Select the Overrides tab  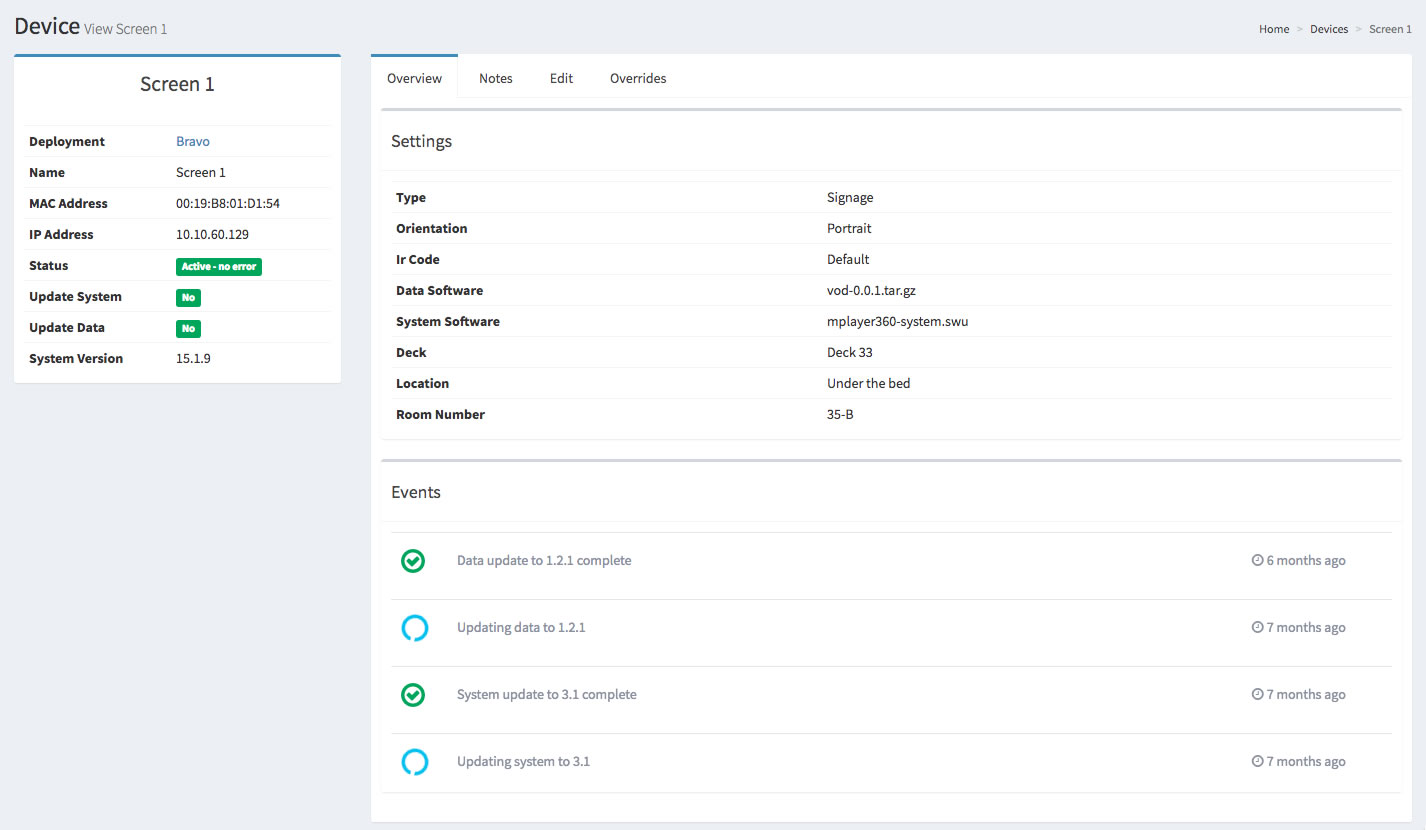click(x=638, y=78)
